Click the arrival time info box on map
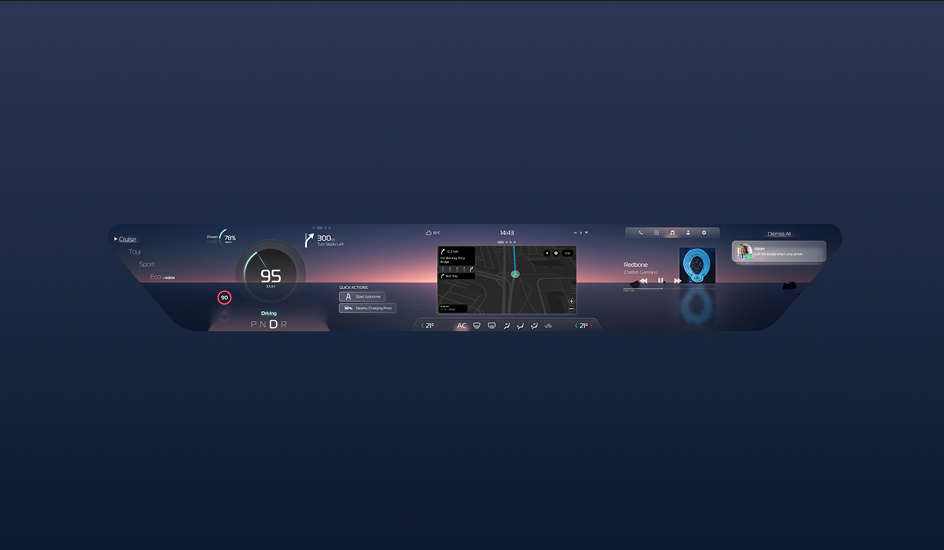This screenshot has width=944, height=550. point(453,308)
